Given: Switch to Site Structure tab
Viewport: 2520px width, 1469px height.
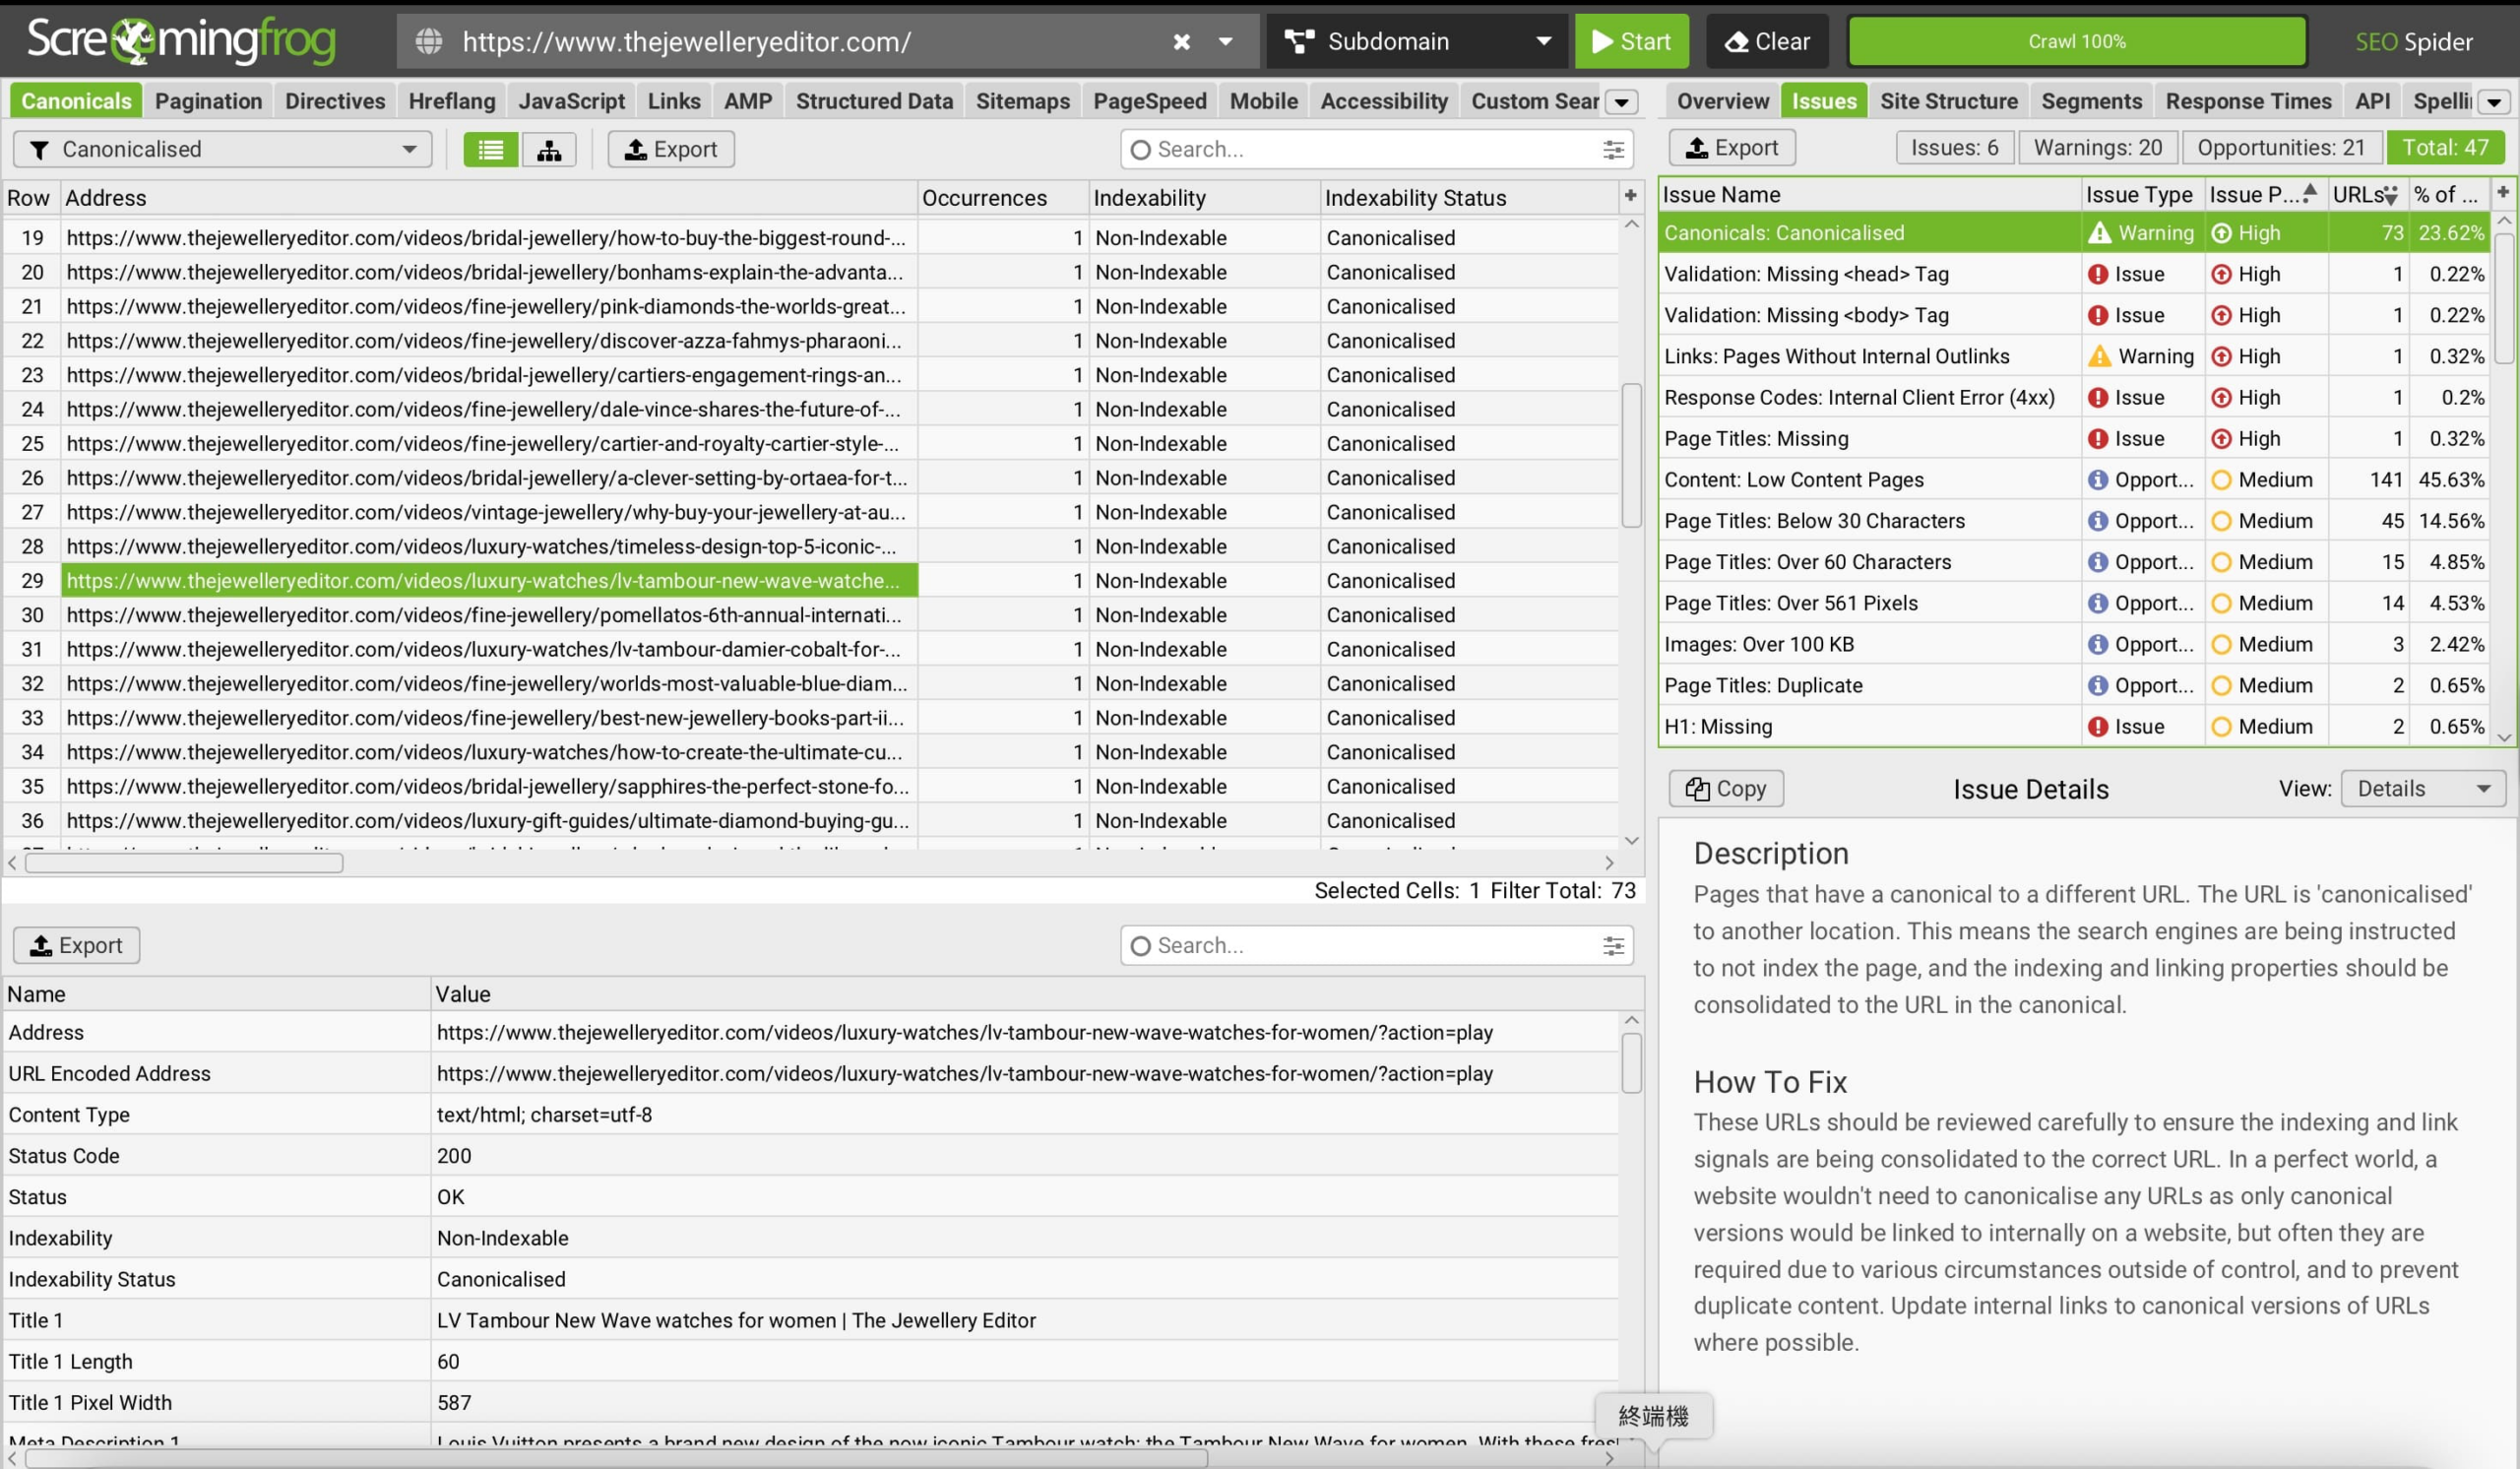Looking at the screenshot, I should click(x=1948, y=101).
